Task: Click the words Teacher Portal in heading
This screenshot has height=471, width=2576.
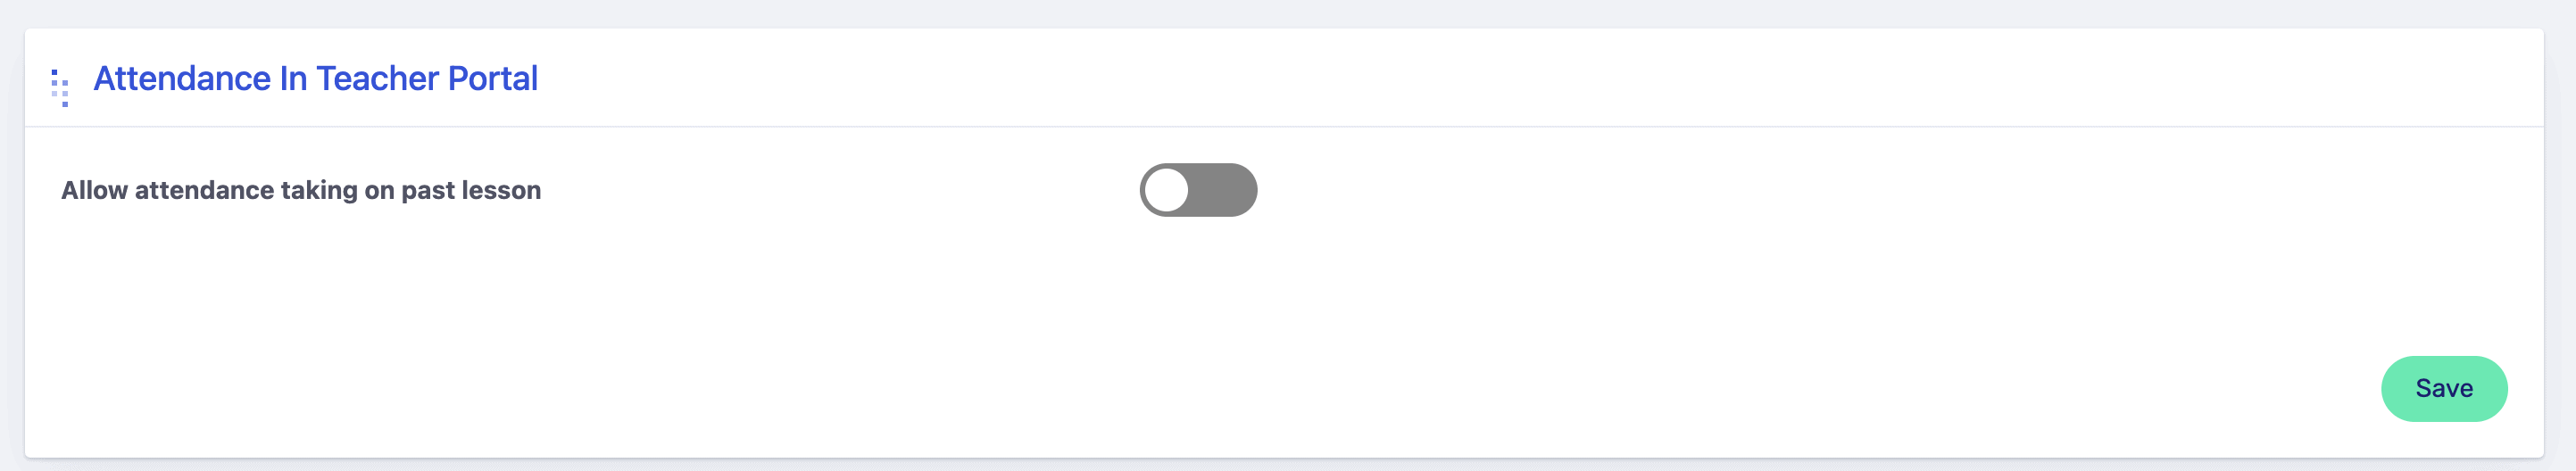Action: pyautogui.click(x=426, y=78)
